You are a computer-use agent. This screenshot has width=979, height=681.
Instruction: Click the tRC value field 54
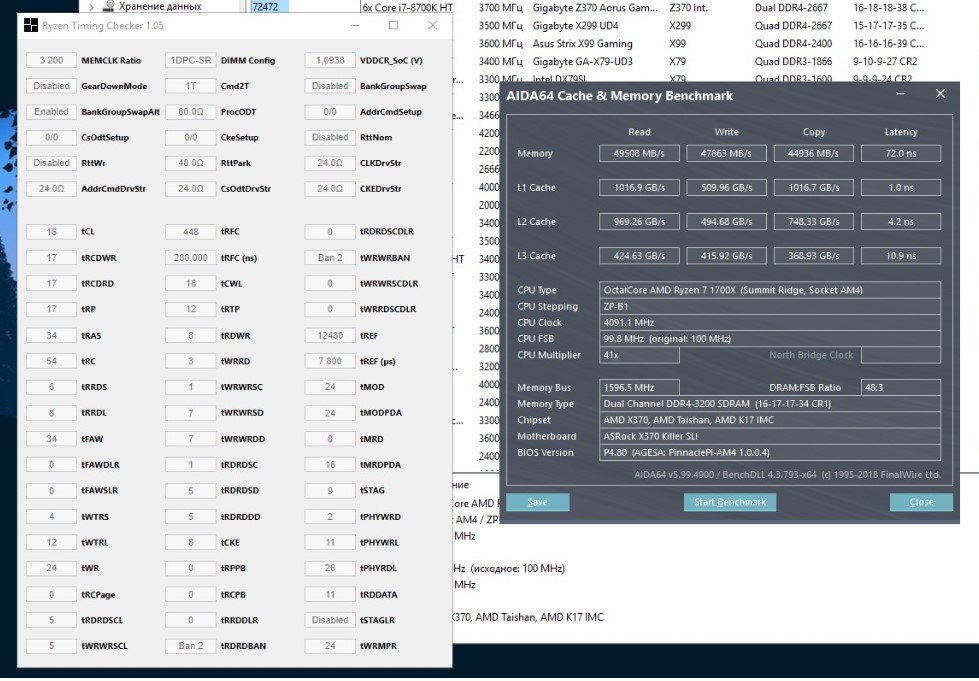51,361
